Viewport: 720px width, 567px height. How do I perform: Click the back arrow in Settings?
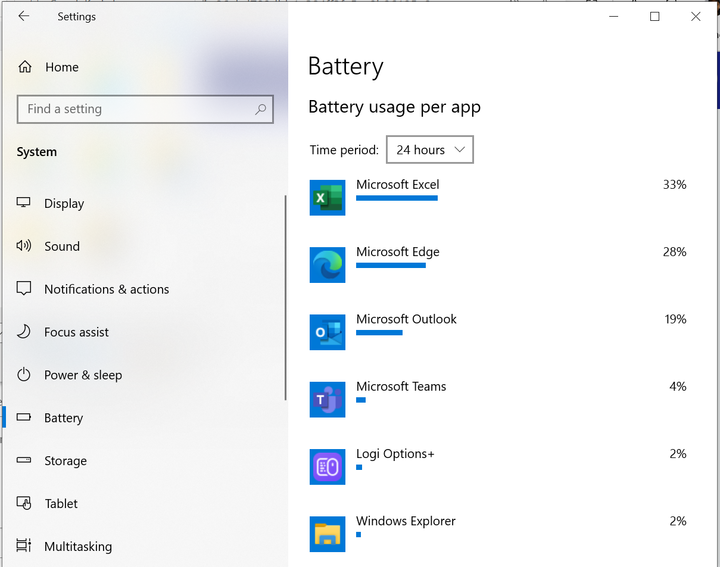tap(23, 17)
